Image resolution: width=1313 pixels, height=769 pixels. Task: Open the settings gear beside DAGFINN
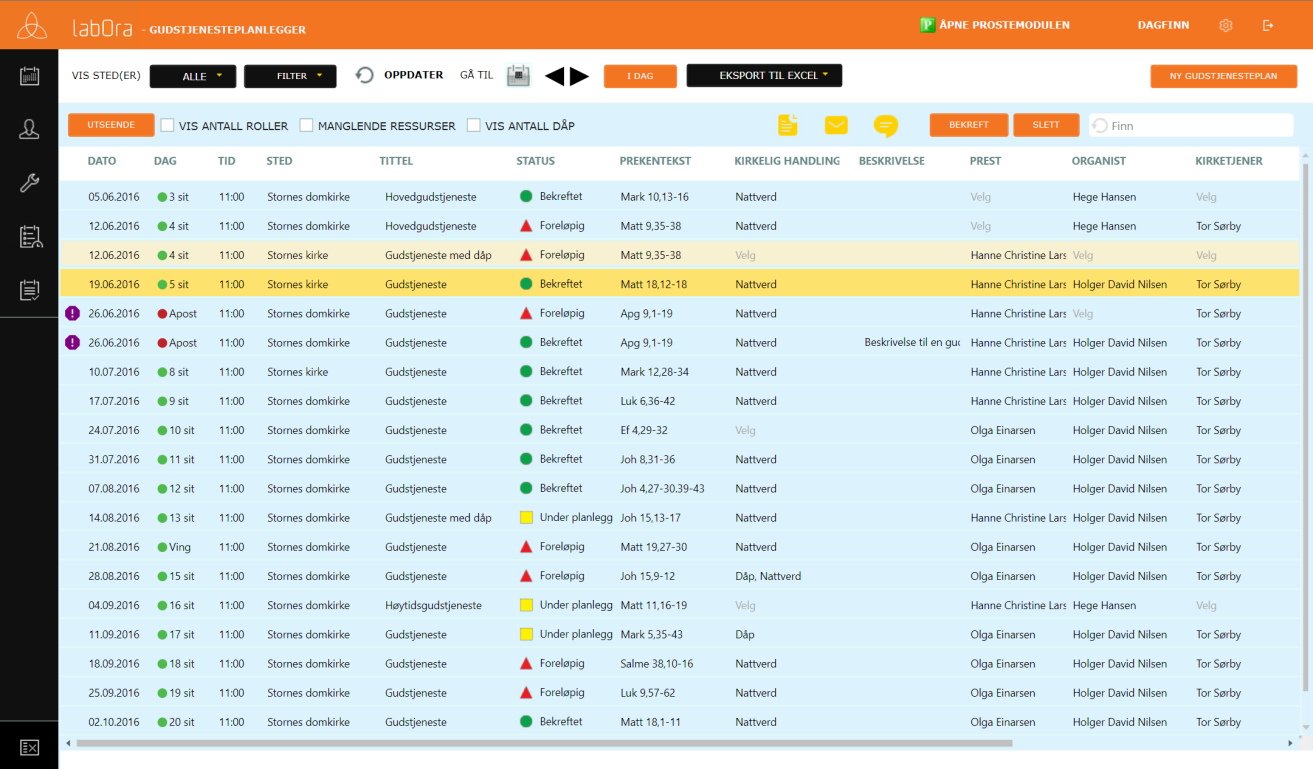(x=1226, y=26)
